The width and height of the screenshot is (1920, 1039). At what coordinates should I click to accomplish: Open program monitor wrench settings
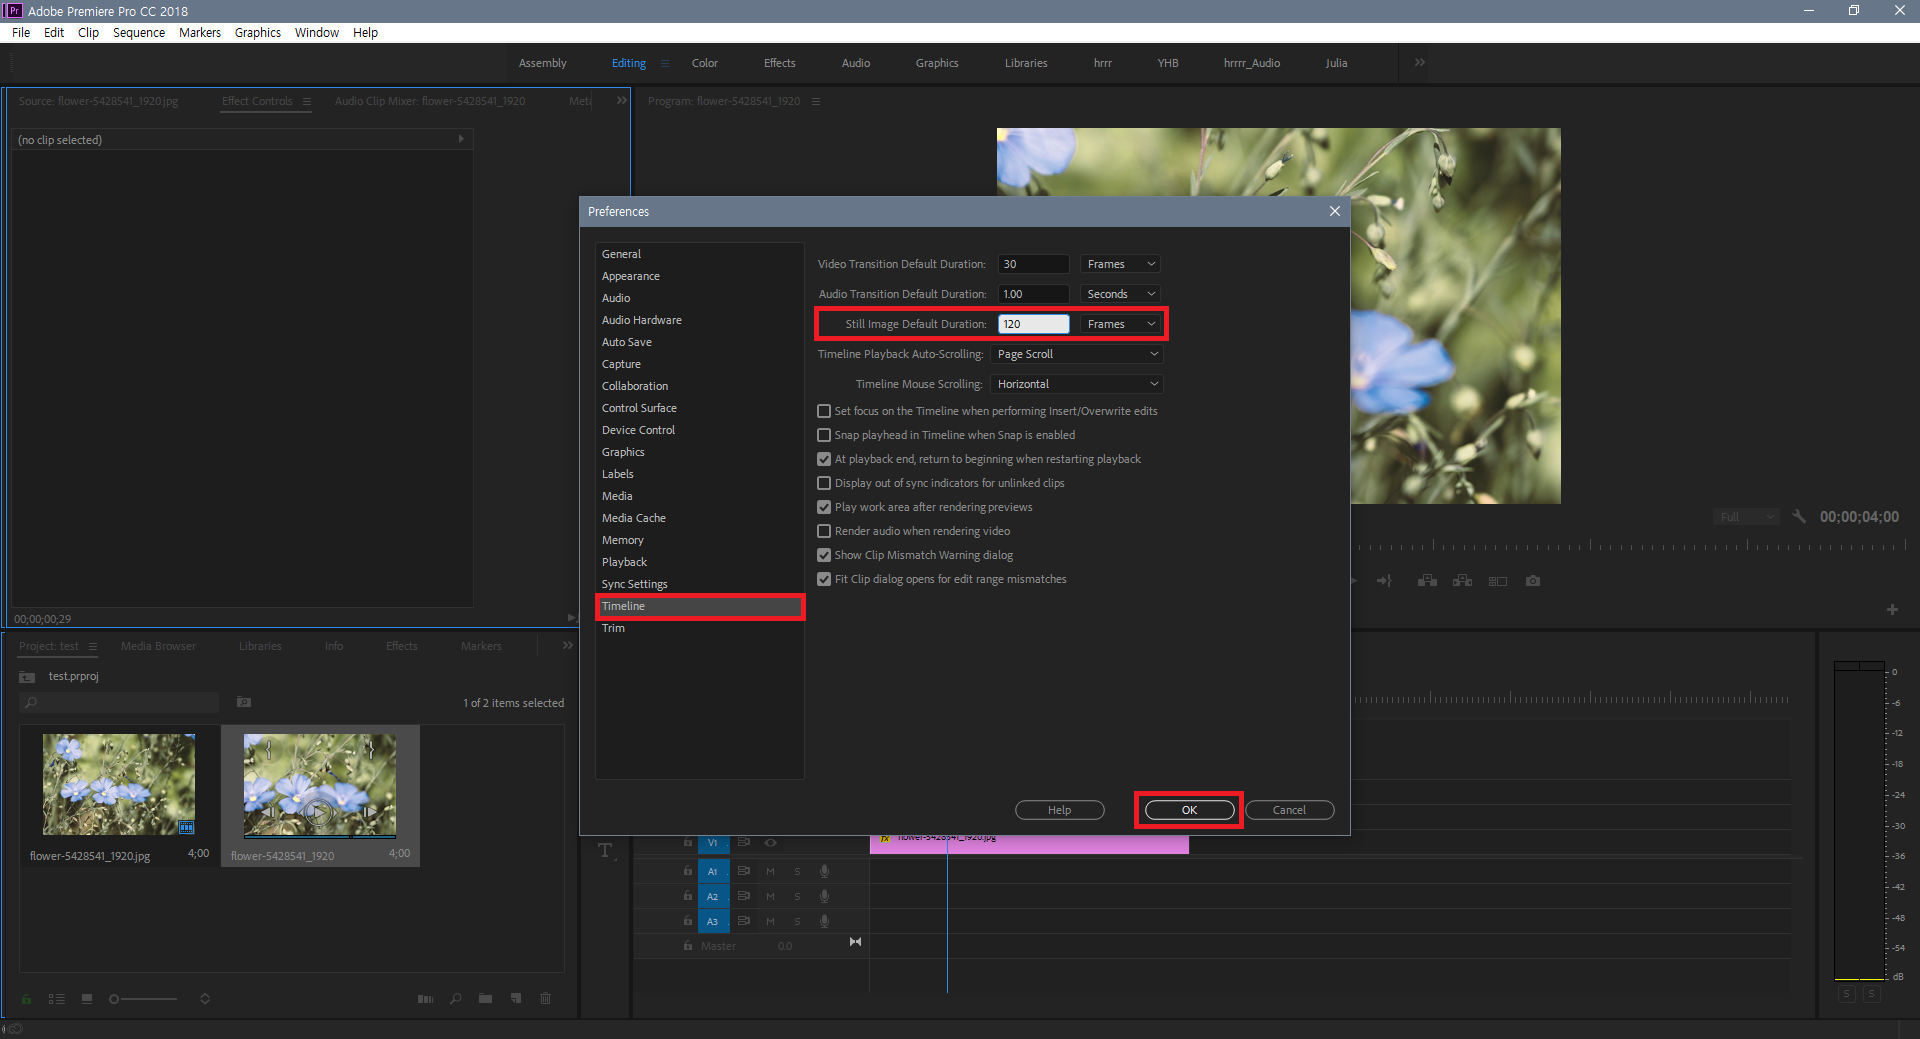coord(1799,517)
